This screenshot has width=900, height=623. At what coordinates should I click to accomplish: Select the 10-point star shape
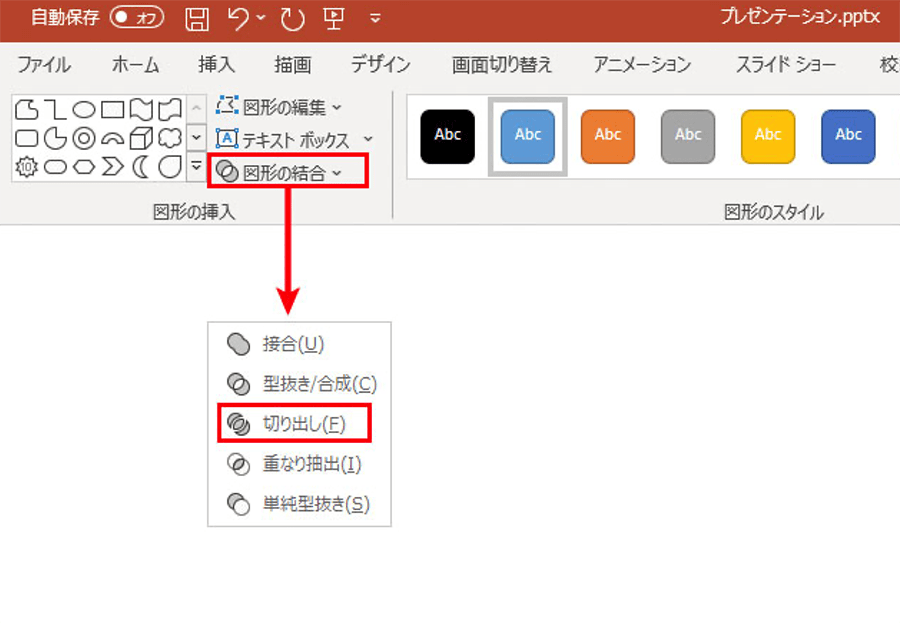click(26, 167)
